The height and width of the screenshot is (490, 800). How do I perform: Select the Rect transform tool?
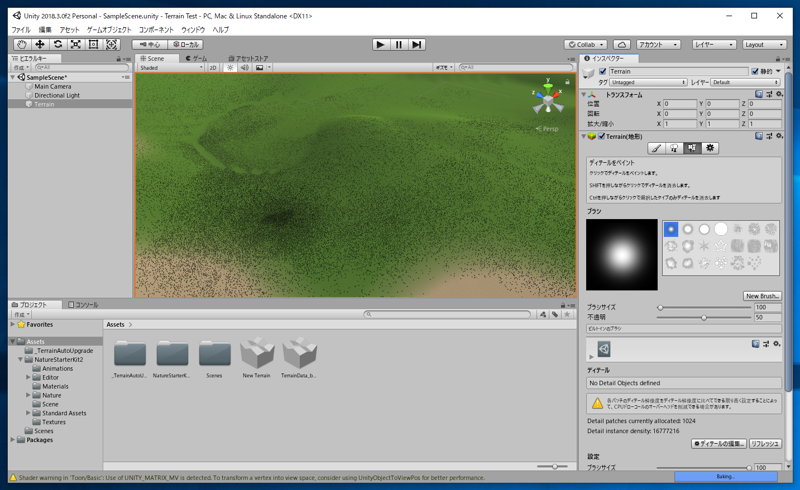[x=93, y=44]
